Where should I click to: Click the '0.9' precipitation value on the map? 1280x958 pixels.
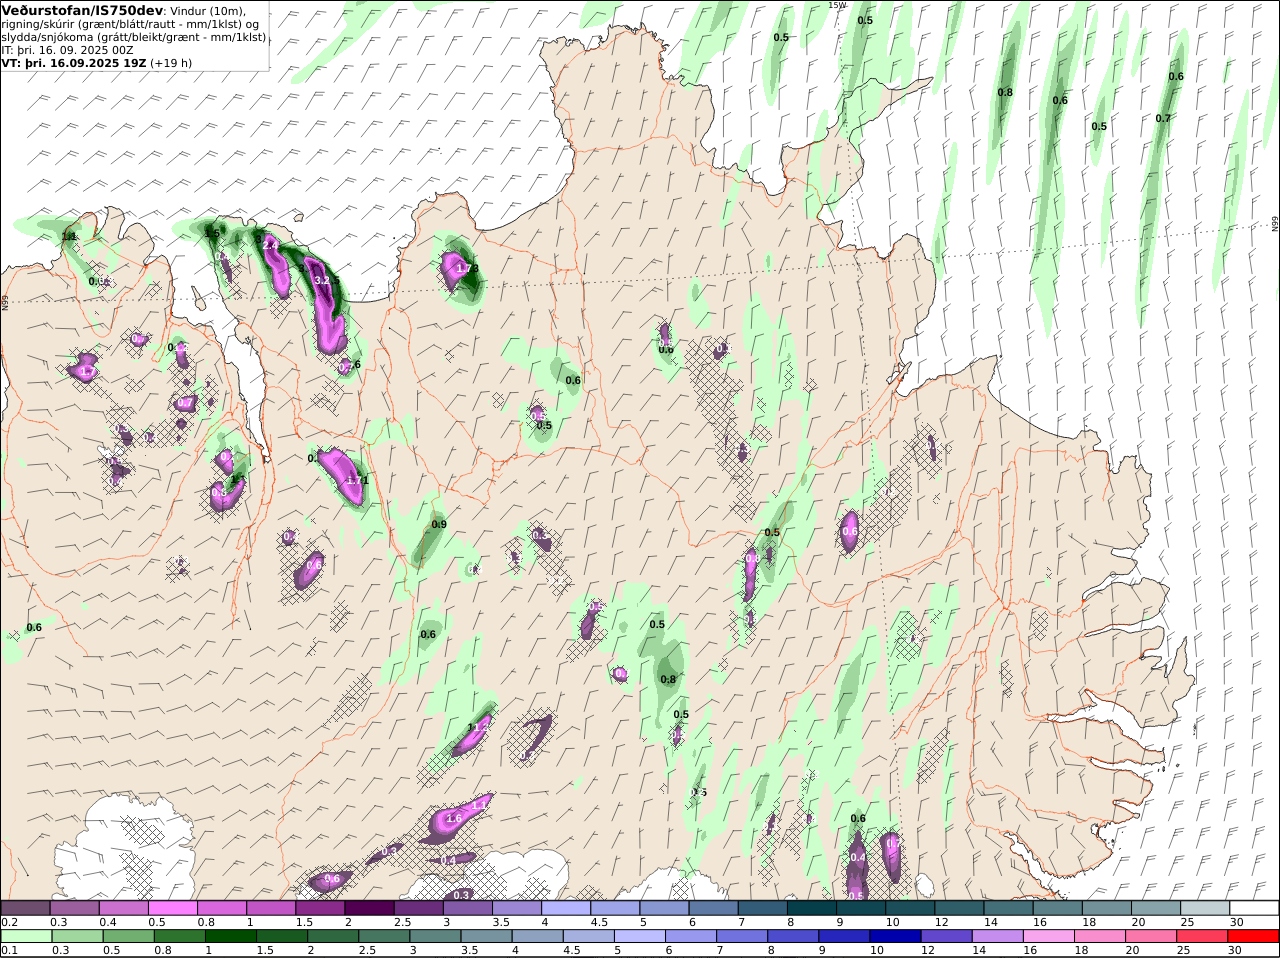coord(439,524)
